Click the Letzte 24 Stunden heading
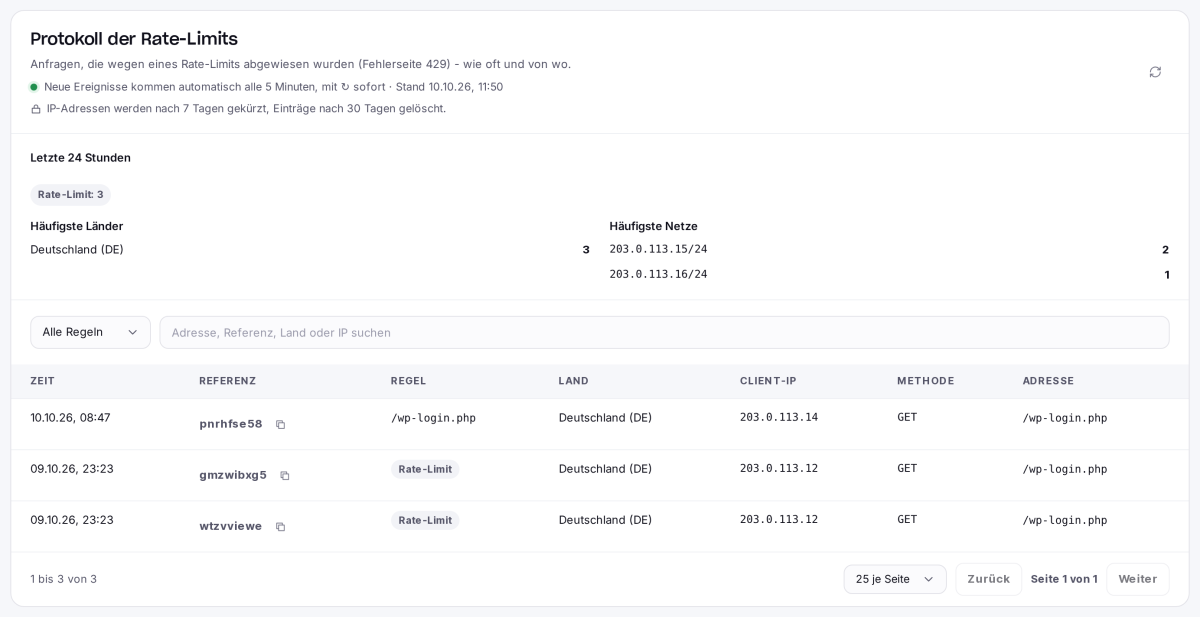This screenshot has width=1200, height=617. (80, 157)
